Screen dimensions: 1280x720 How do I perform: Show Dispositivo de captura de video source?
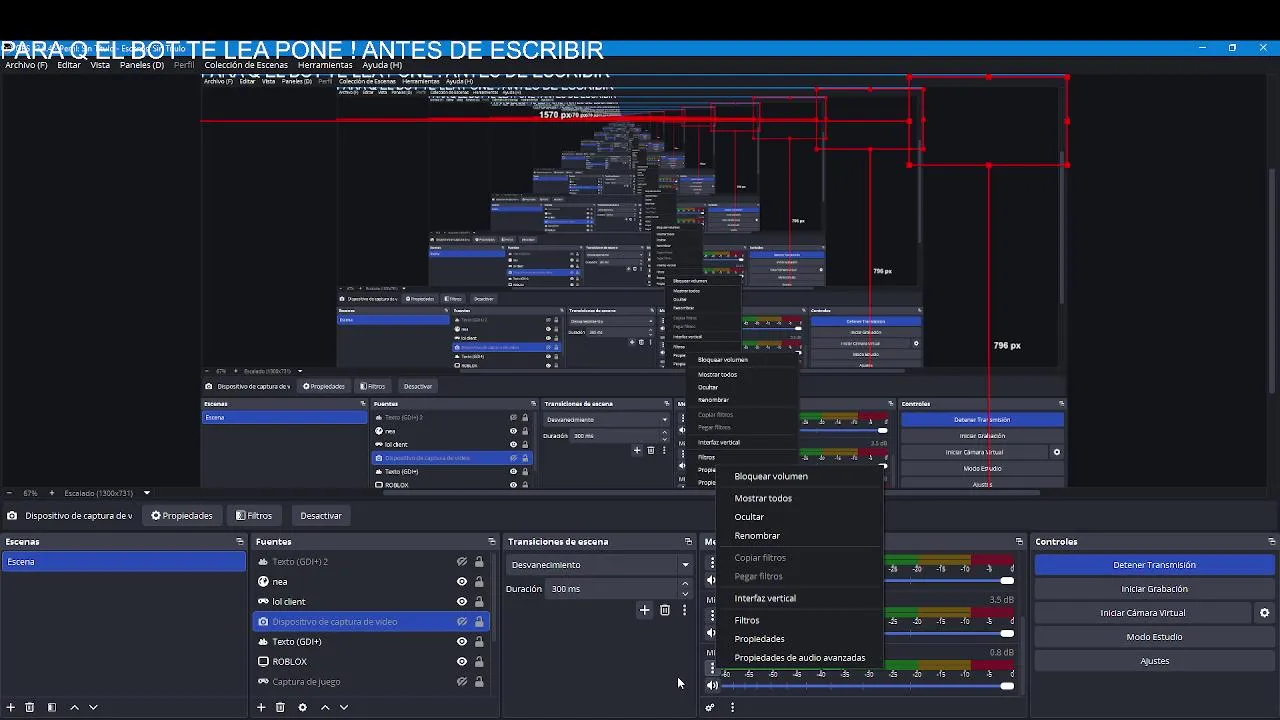(x=462, y=622)
